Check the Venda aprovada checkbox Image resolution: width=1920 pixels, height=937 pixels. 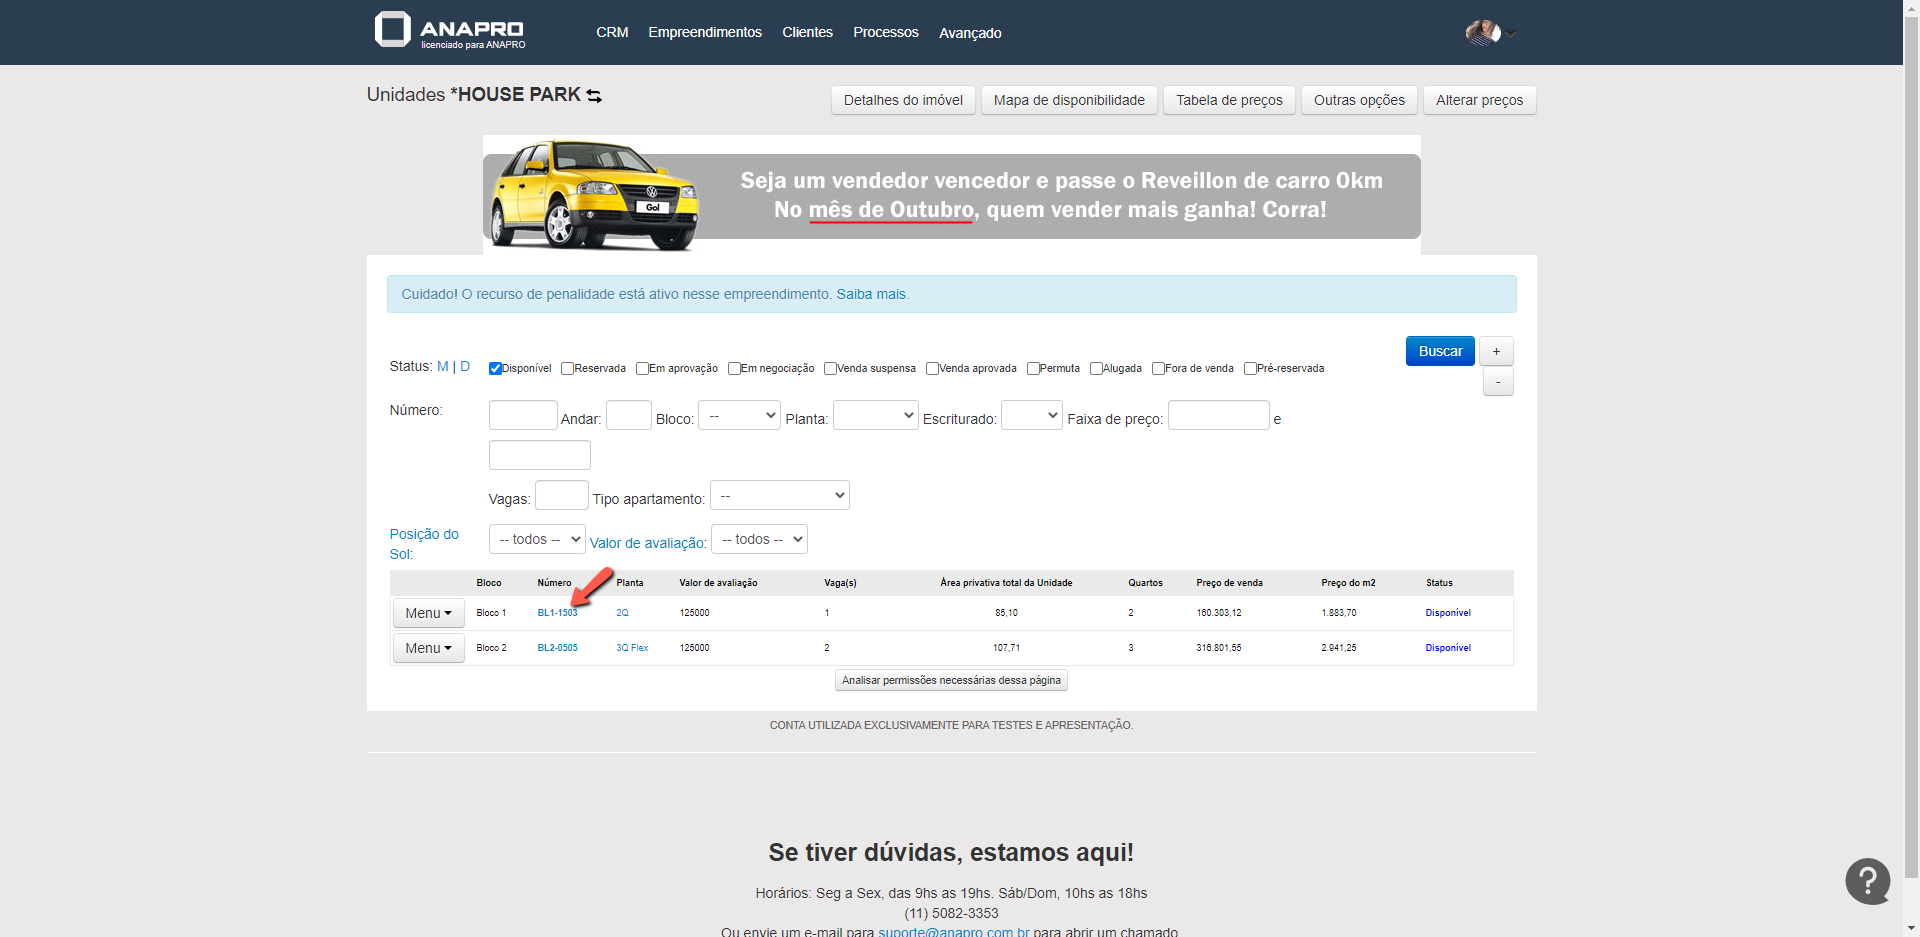(932, 369)
